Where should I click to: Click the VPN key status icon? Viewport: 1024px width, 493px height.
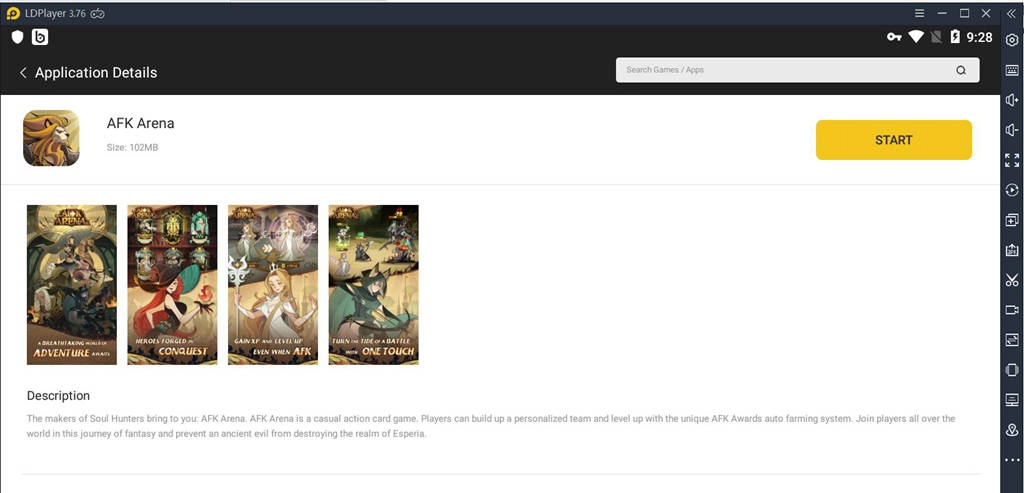pos(894,37)
